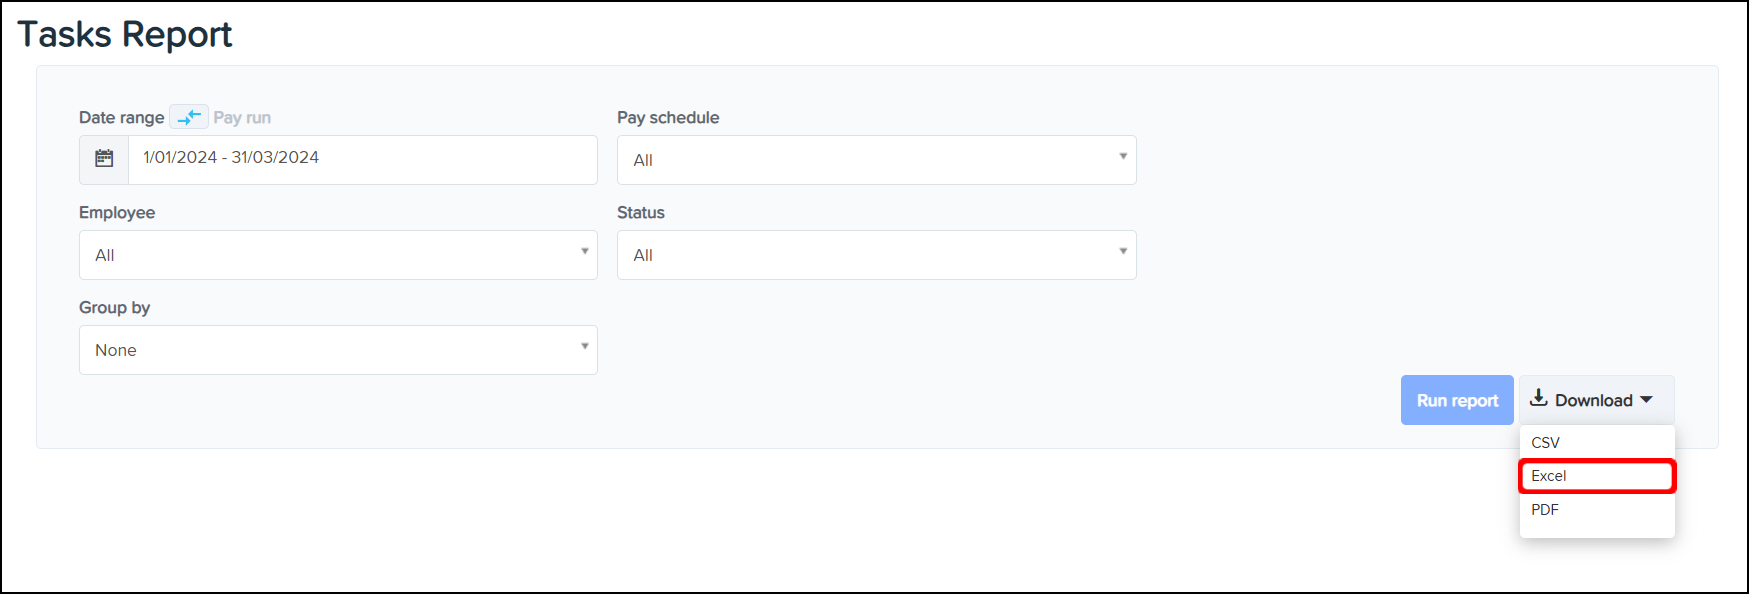Open the Pay schedule dropdown
The height and width of the screenshot is (594, 1749).
coord(876,160)
